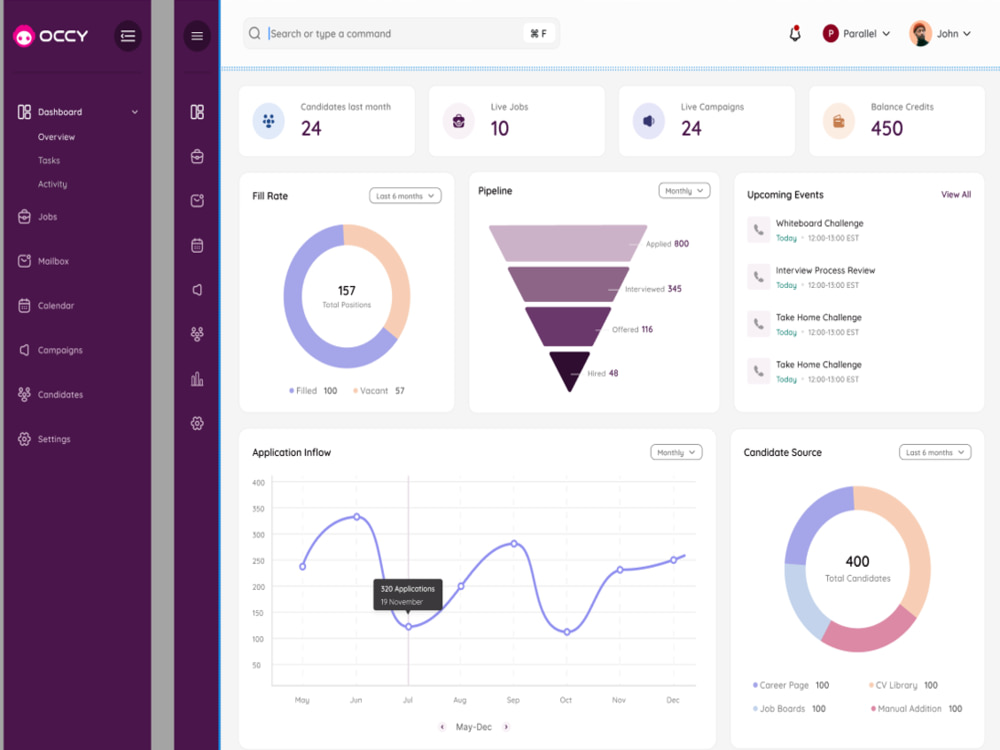Click the Offered 116 funnel segment
The height and width of the screenshot is (750, 1000).
(x=568, y=327)
